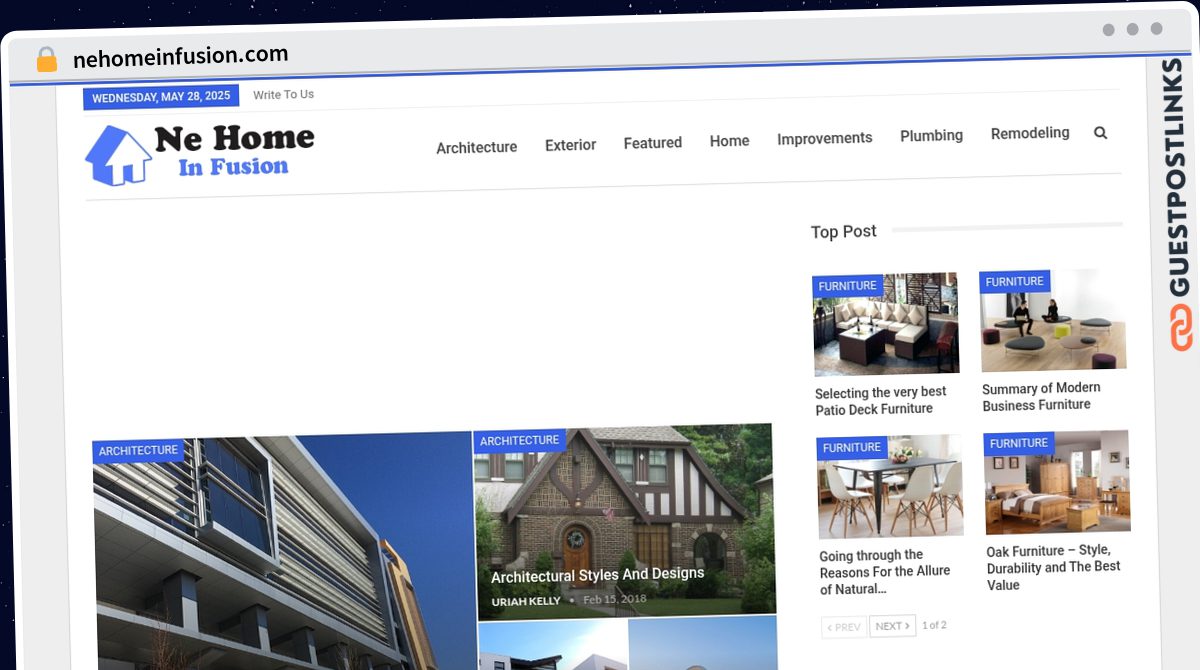Click the Feb 15, 2018 post date
This screenshot has height=670, width=1200.
(614, 599)
